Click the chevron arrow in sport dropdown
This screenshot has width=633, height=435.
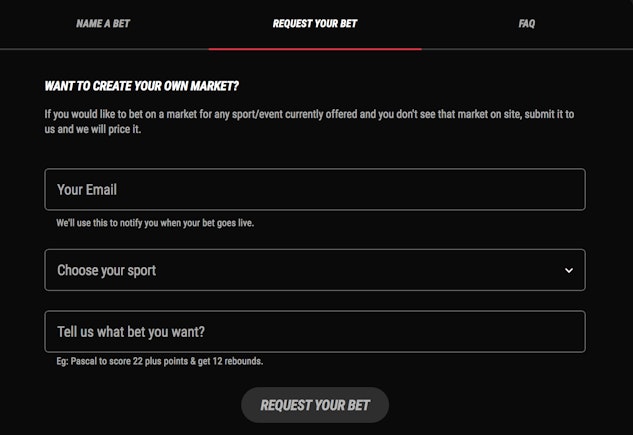(x=568, y=270)
